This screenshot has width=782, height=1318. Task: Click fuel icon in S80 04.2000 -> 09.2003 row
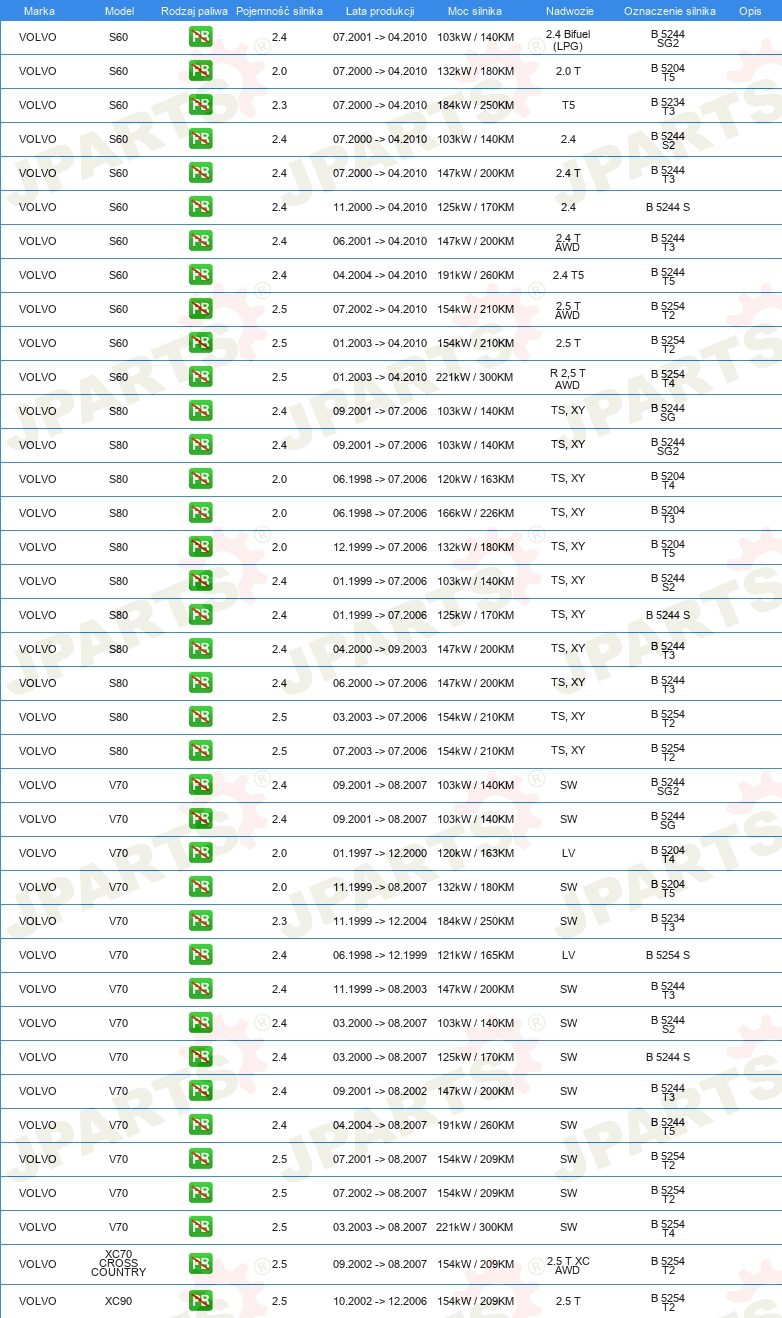tap(200, 650)
